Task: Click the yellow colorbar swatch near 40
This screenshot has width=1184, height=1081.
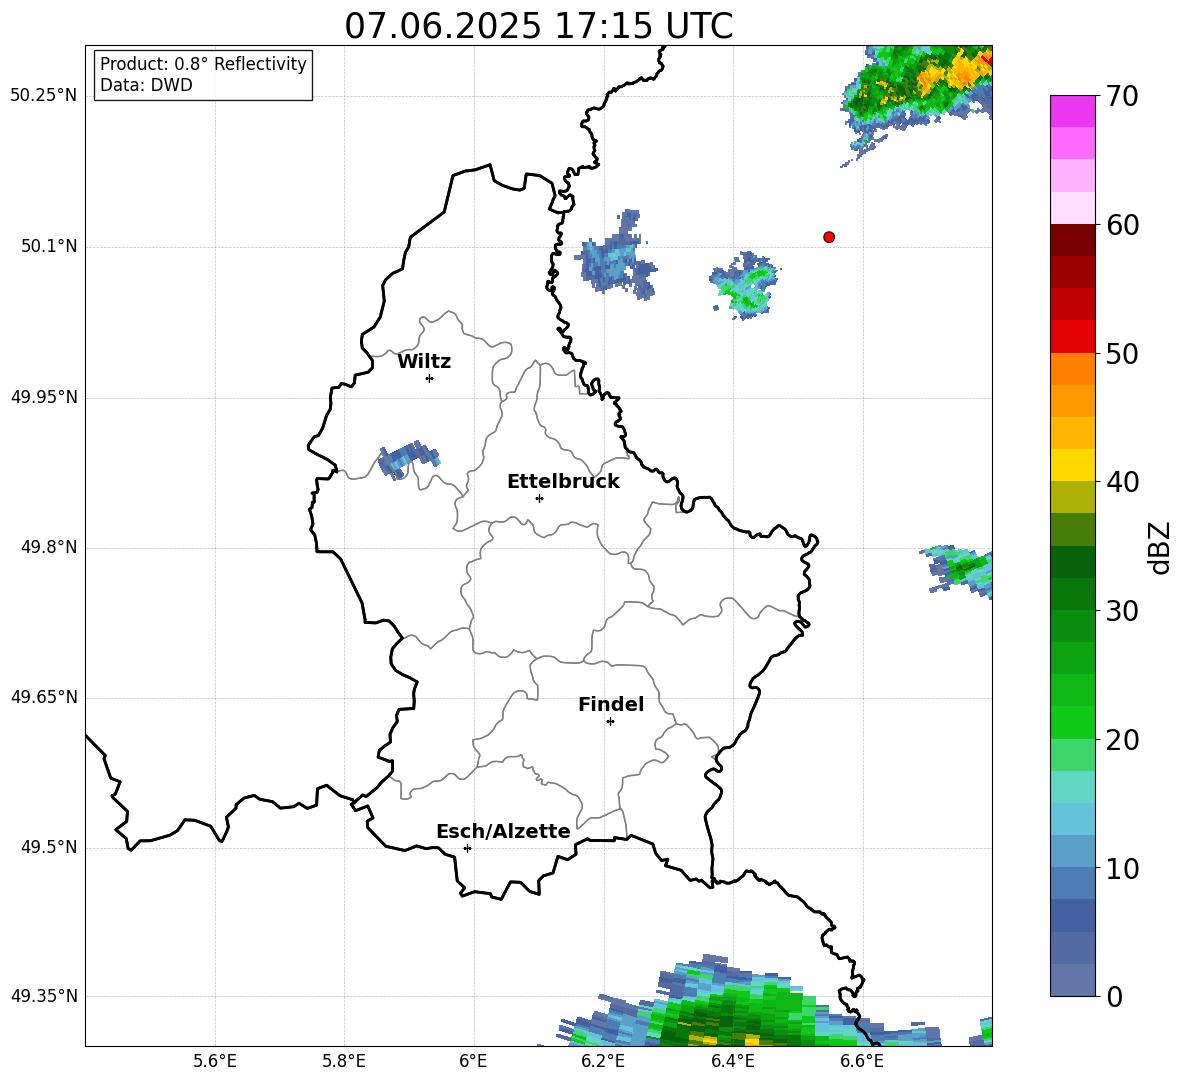Action: 1072,465
